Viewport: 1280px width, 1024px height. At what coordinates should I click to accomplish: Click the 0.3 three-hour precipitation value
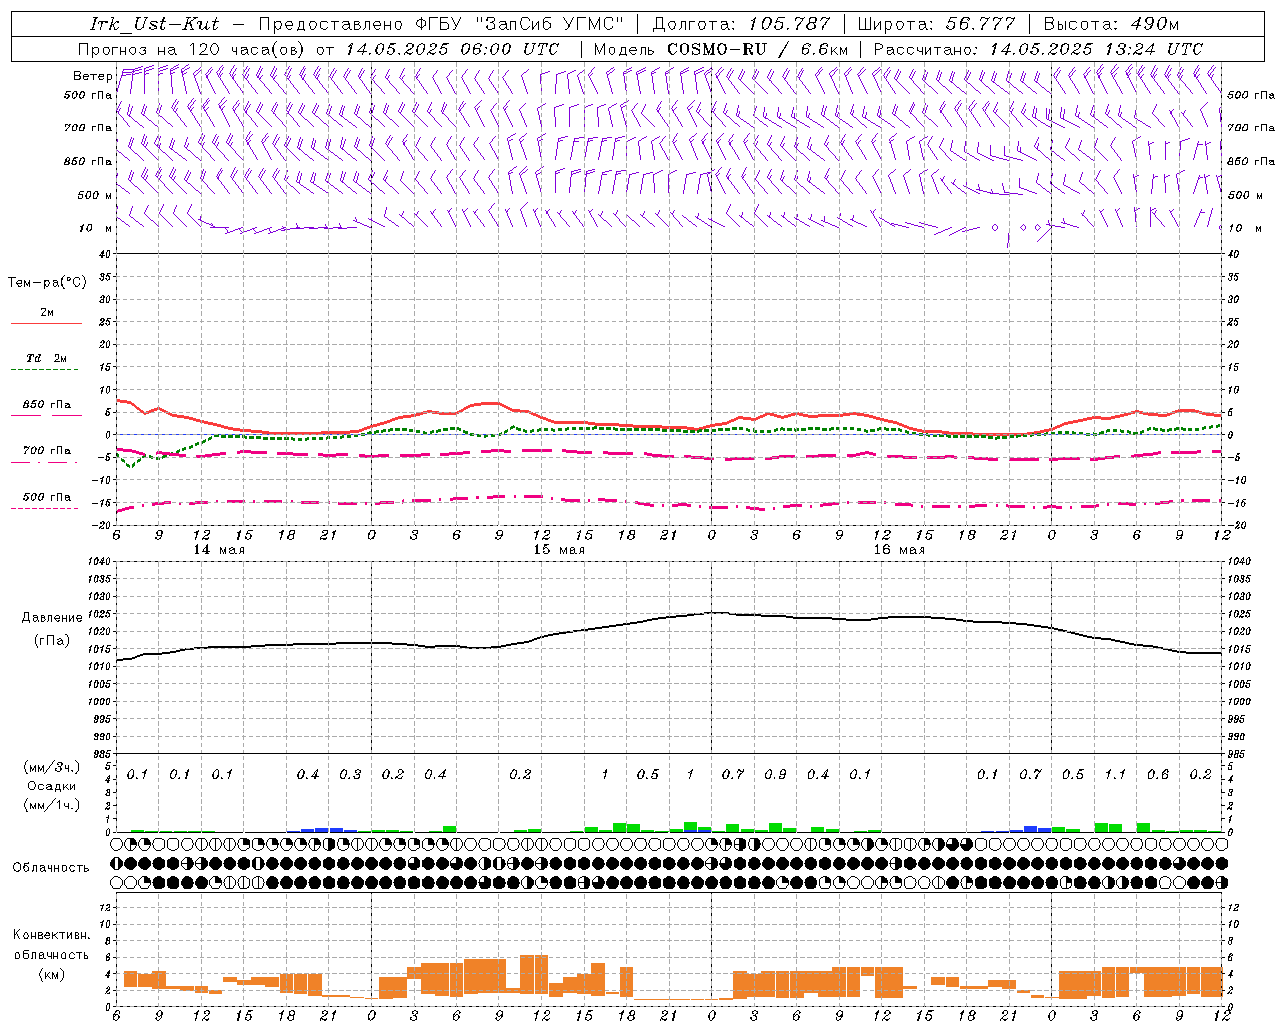coord(350,775)
